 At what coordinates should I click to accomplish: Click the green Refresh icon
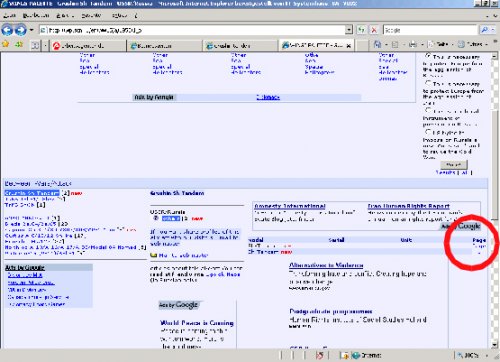coord(362,30)
